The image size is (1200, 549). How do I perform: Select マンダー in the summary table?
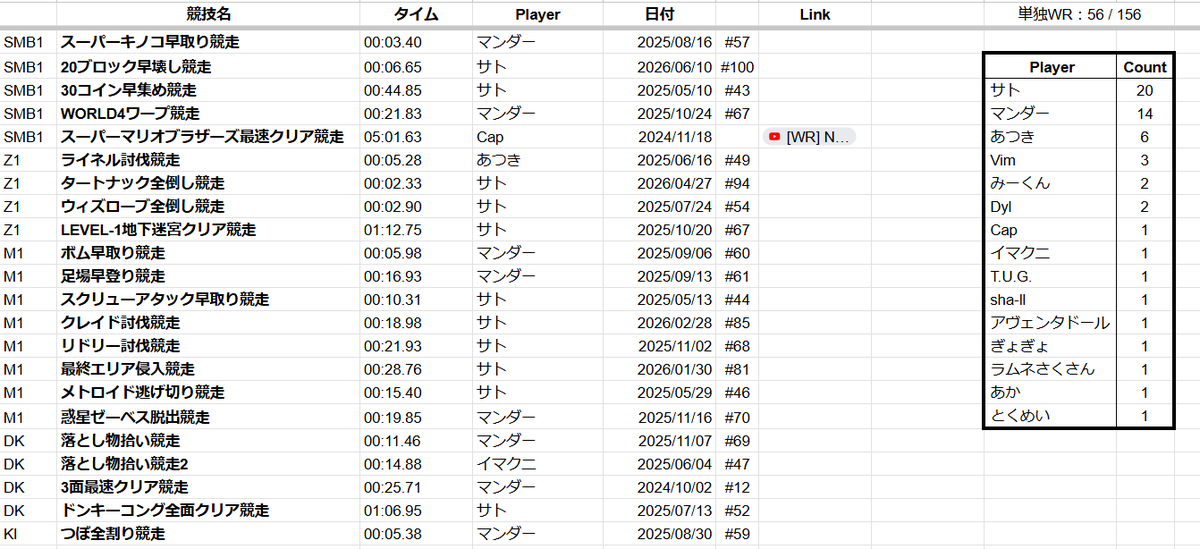coord(1051,113)
